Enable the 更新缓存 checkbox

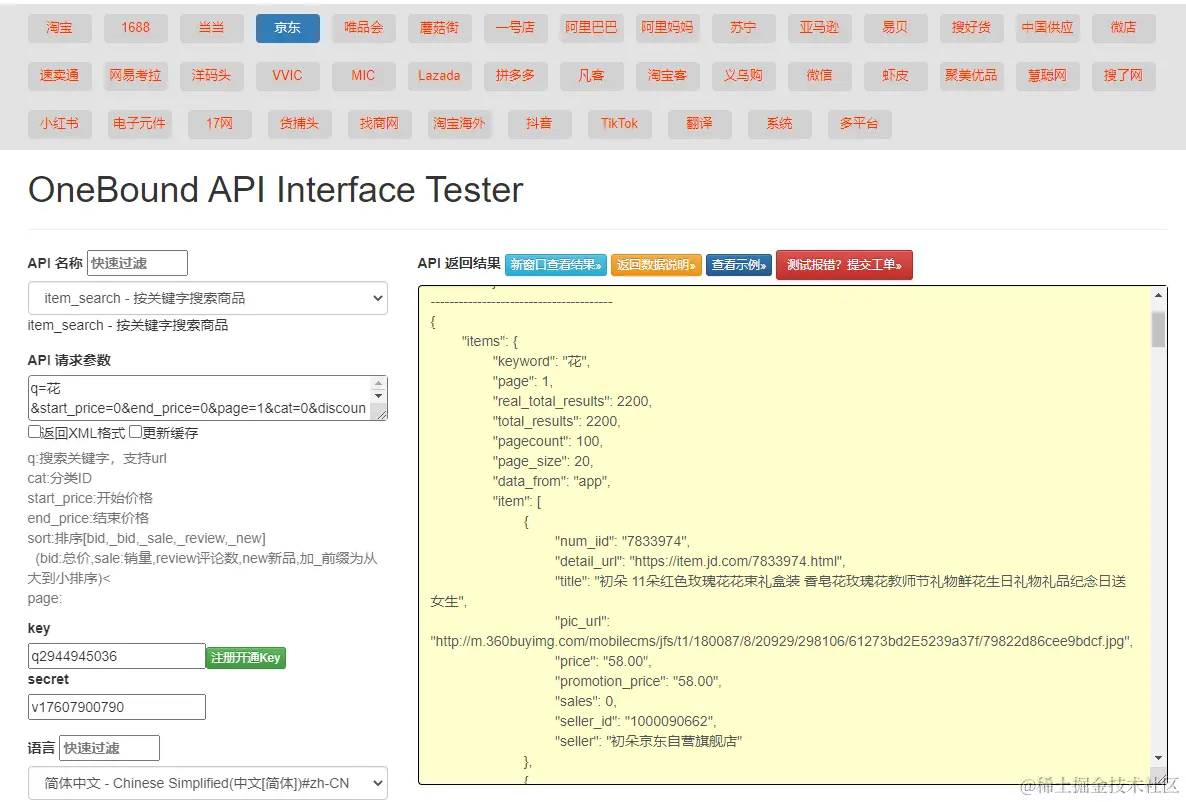pos(136,432)
